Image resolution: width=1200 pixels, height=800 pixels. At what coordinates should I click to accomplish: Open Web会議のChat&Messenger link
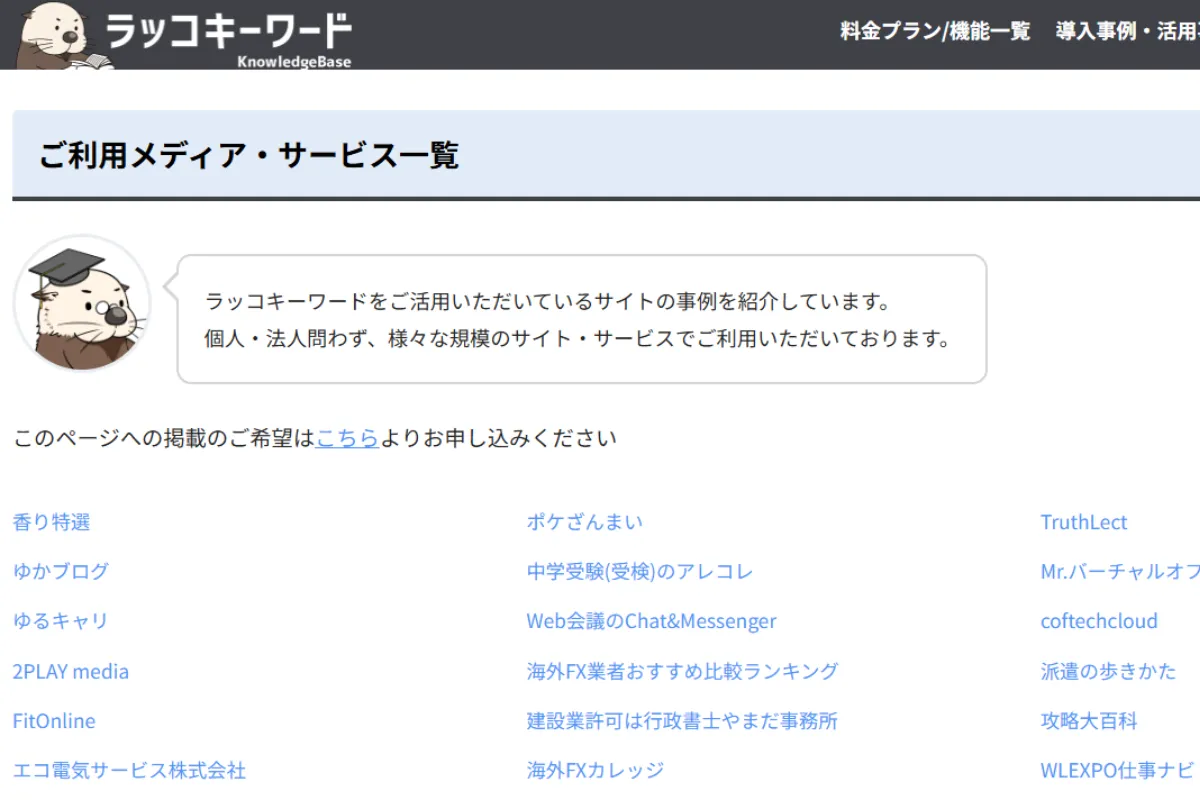[652, 621]
